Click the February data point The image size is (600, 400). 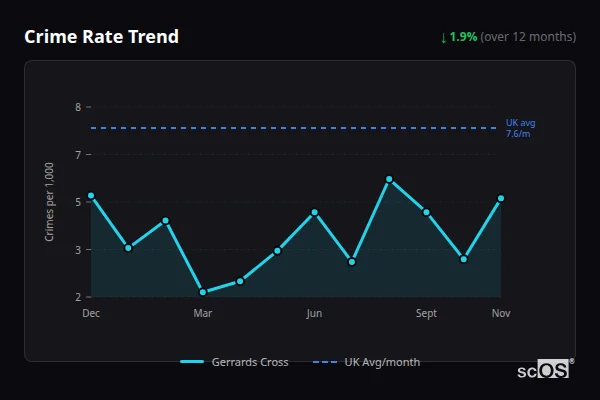[x=166, y=220]
